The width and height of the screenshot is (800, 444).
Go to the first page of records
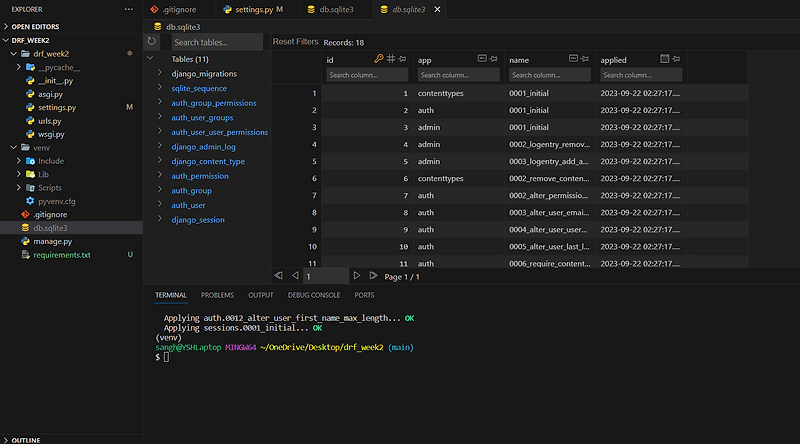(279, 276)
